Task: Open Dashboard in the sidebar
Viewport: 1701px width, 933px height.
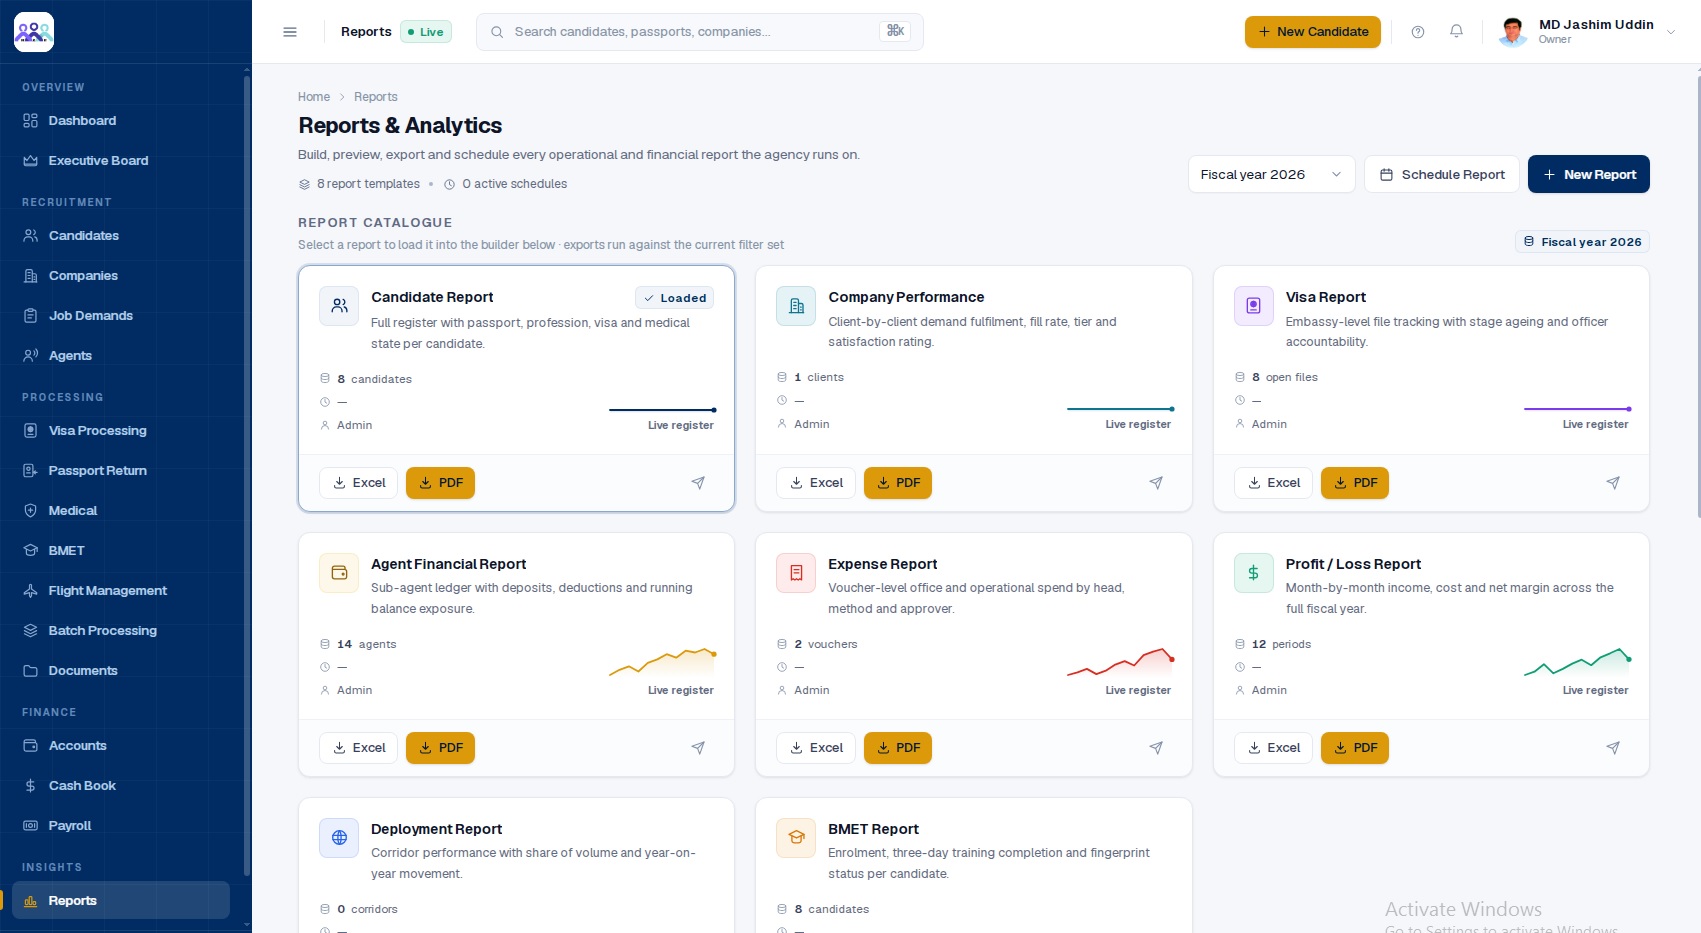Action: (x=120, y=121)
